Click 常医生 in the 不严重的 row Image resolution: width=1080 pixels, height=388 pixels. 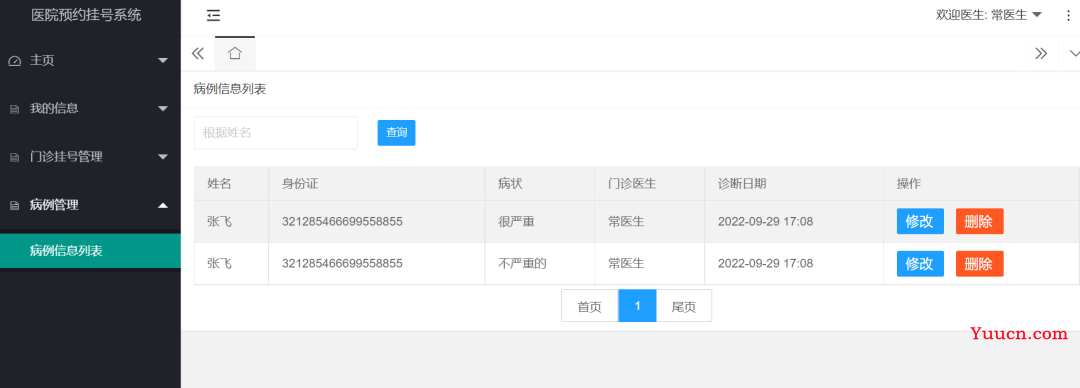(x=625, y=263)
